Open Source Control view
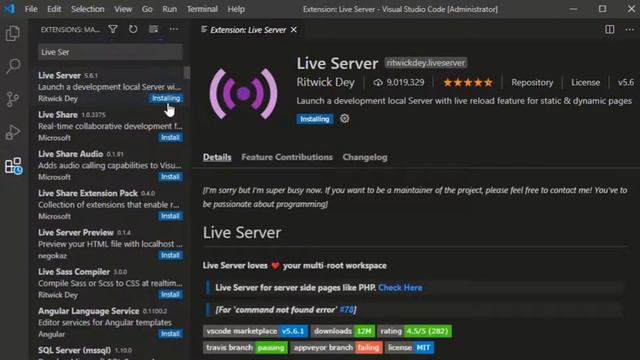640x360 pixels. tap(13, 99)
